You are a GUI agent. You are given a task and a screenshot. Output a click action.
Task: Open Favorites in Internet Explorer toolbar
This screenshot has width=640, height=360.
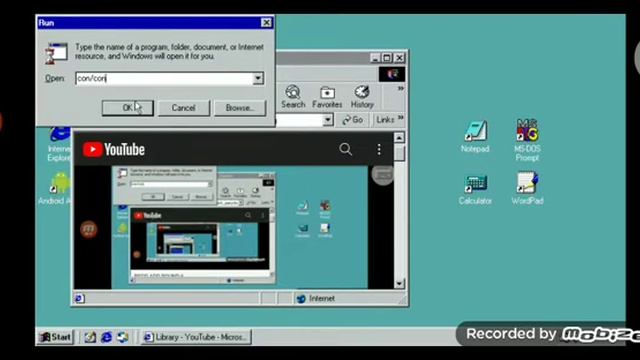(x=327, y=97)
